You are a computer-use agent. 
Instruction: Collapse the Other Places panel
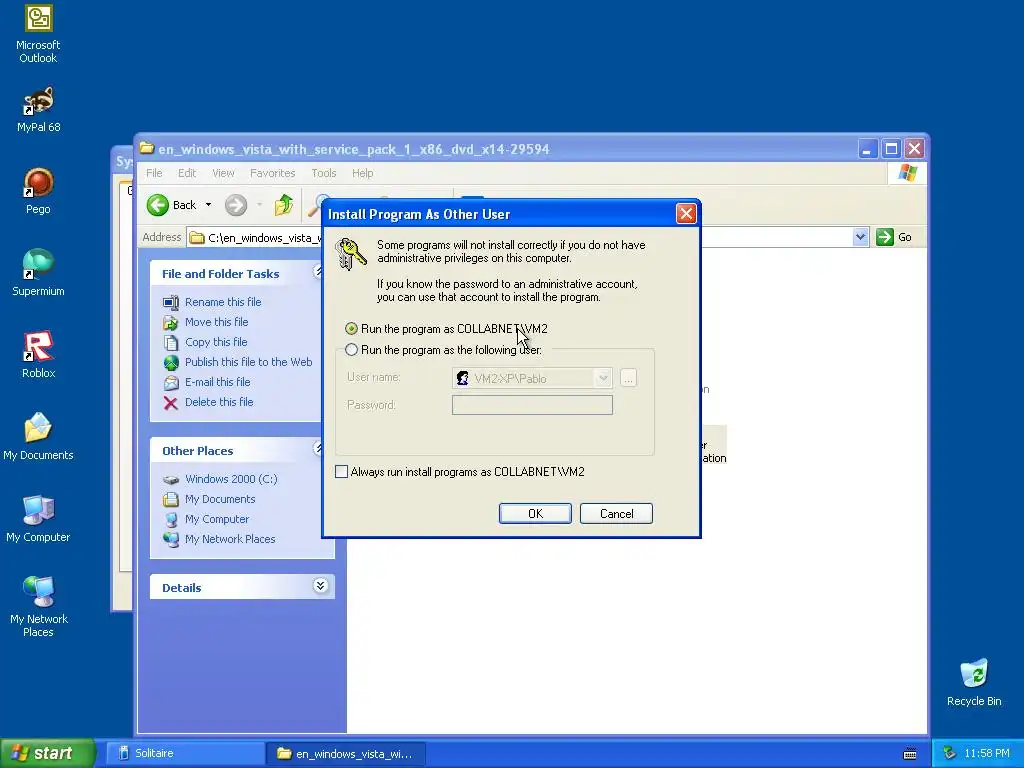point(319,449)
